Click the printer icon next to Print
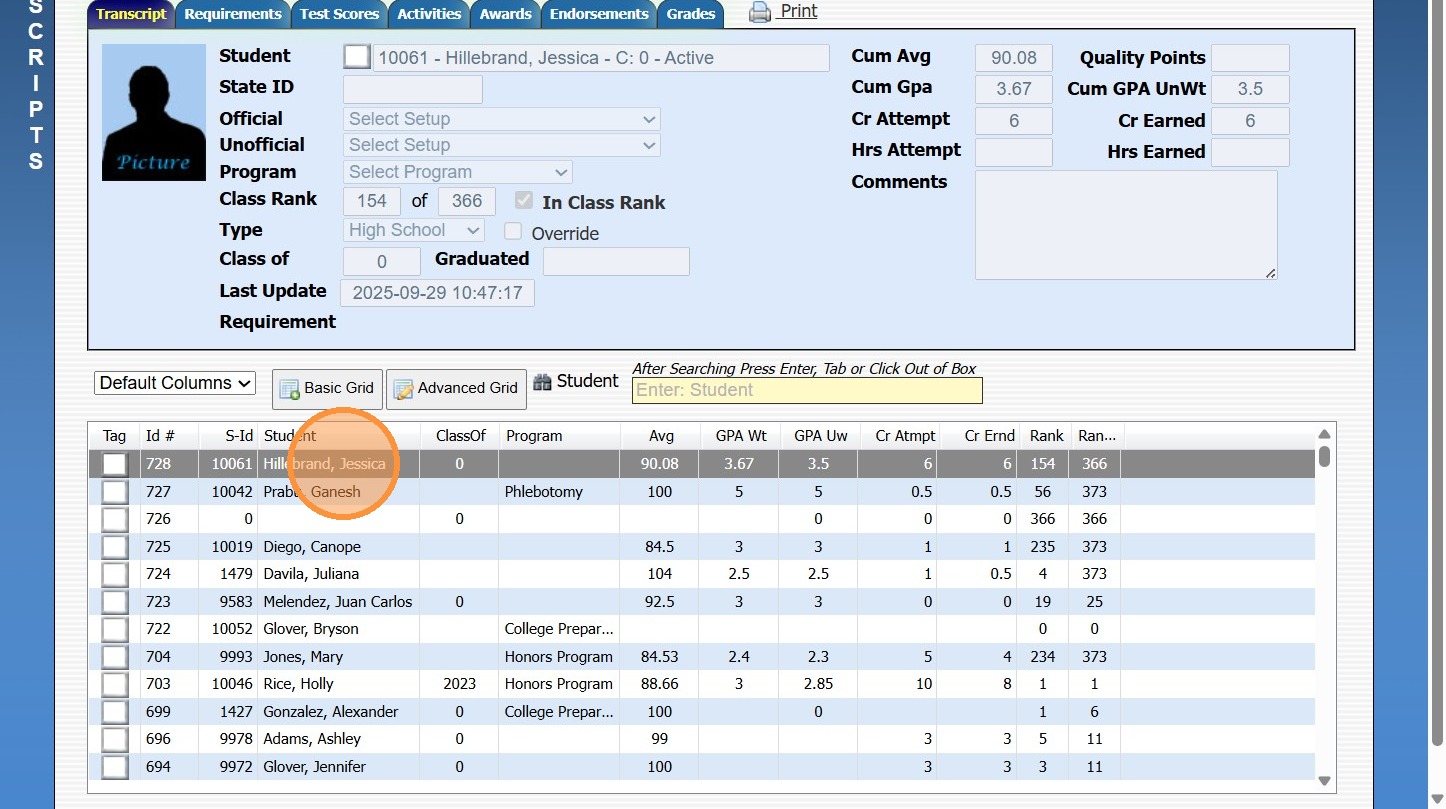This screenshot has height=809, width=1446. [x=760, y=13]
